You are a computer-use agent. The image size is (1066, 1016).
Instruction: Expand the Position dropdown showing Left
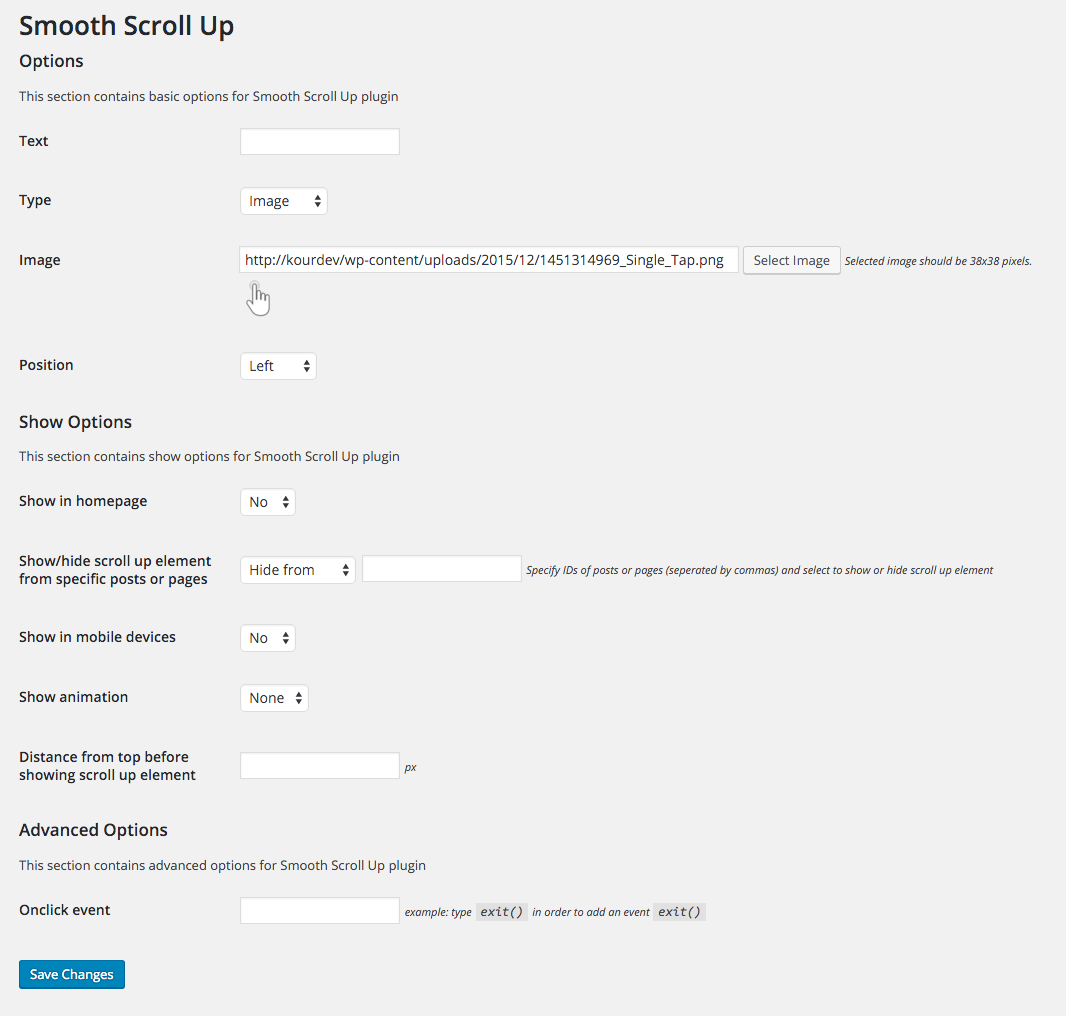tap(278, 366)
